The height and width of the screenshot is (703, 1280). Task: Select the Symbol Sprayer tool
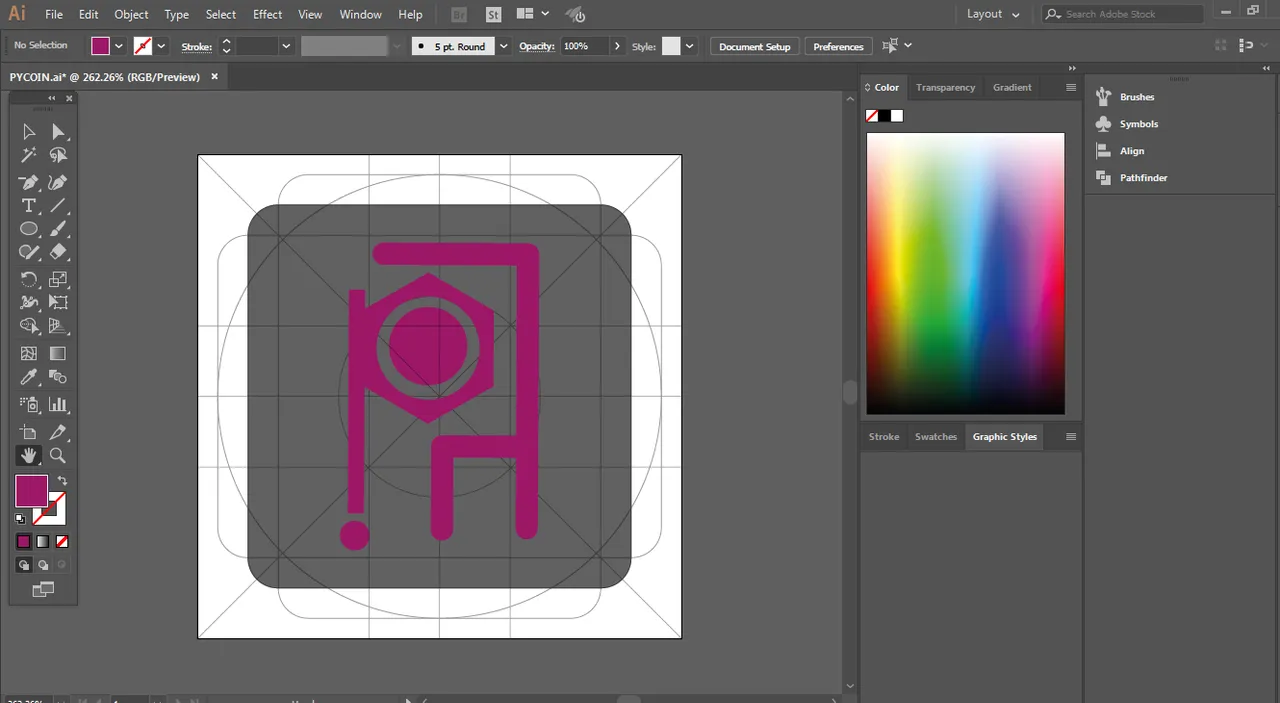29,404
